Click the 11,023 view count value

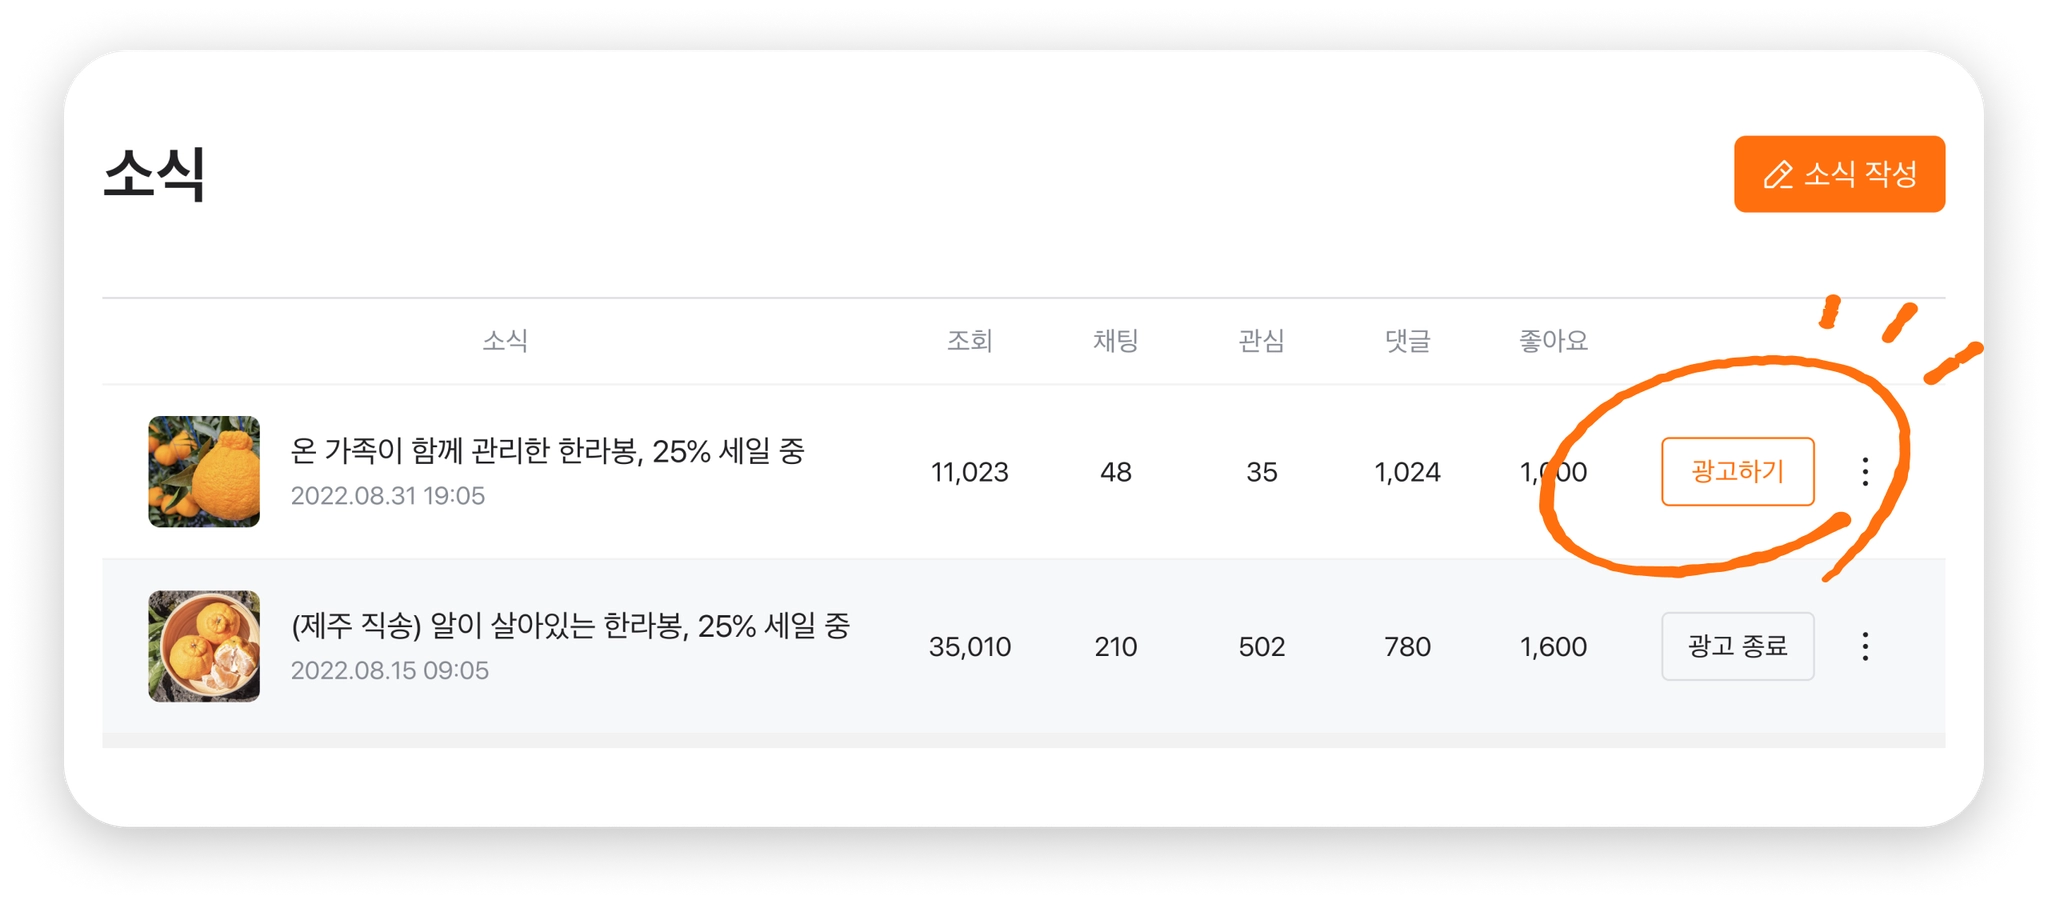[x=969, y=472]
